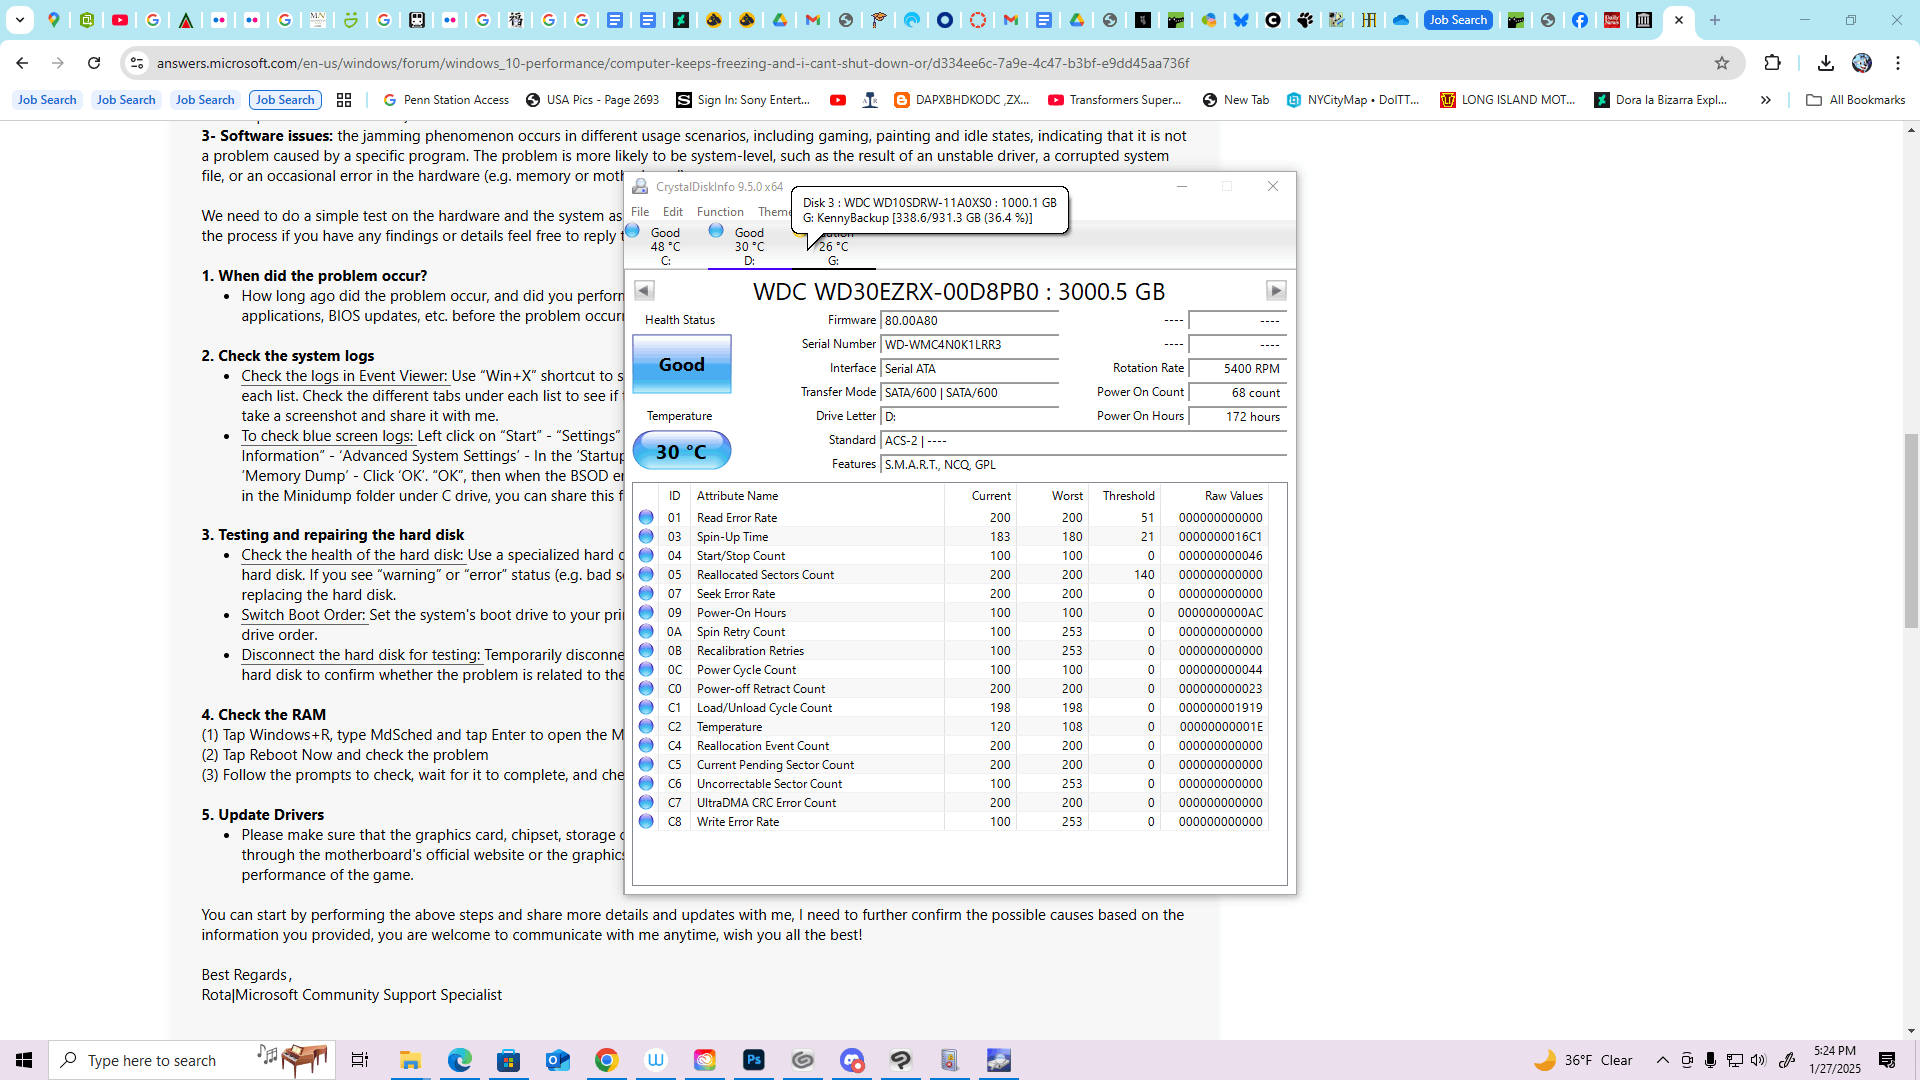Click the 30 °C temperature indicator
This screenshot has width=1920, height=1080.
[681, 451]
